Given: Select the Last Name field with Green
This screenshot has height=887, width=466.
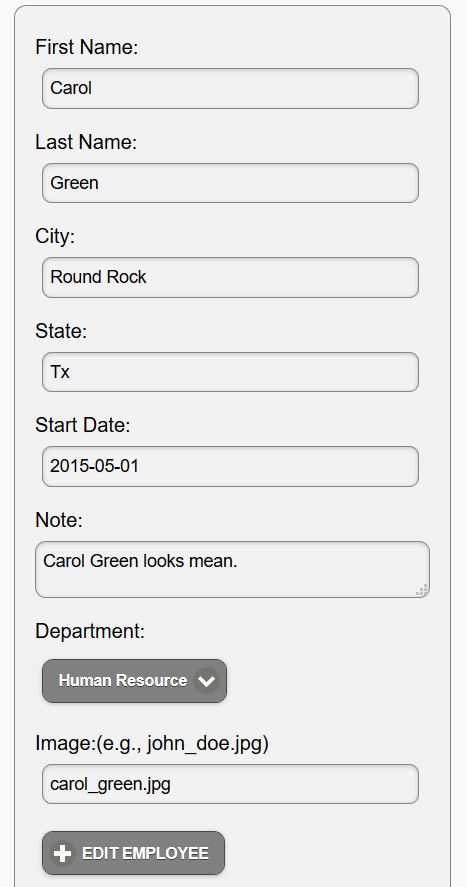Looking at the screenshot, I should pos(230,183).
